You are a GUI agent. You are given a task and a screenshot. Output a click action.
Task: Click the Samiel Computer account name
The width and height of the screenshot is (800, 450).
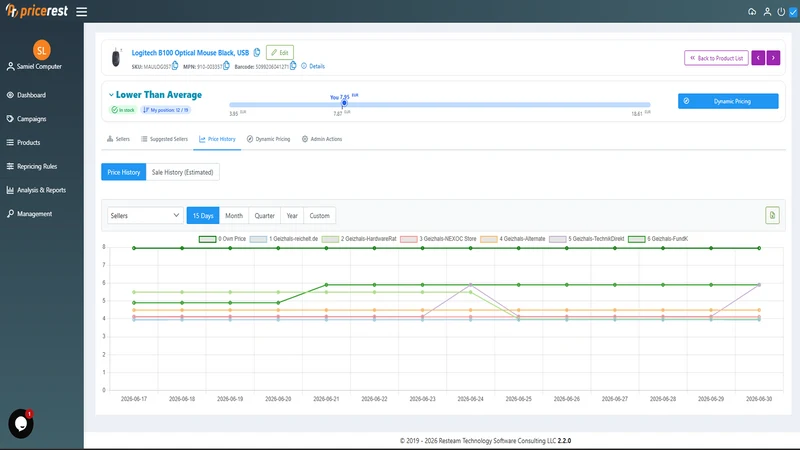coord(39,66)
